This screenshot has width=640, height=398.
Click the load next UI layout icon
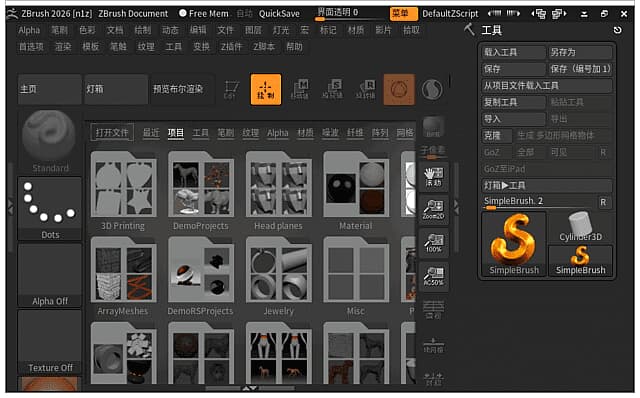pyautogui.click(x=559, y=14)
